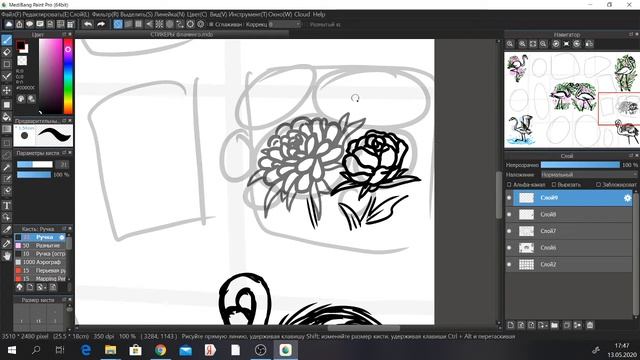Viewport: 640px width, 360px height.
Task: Open File Explorer from taskbar
Action: pos(111,350)
